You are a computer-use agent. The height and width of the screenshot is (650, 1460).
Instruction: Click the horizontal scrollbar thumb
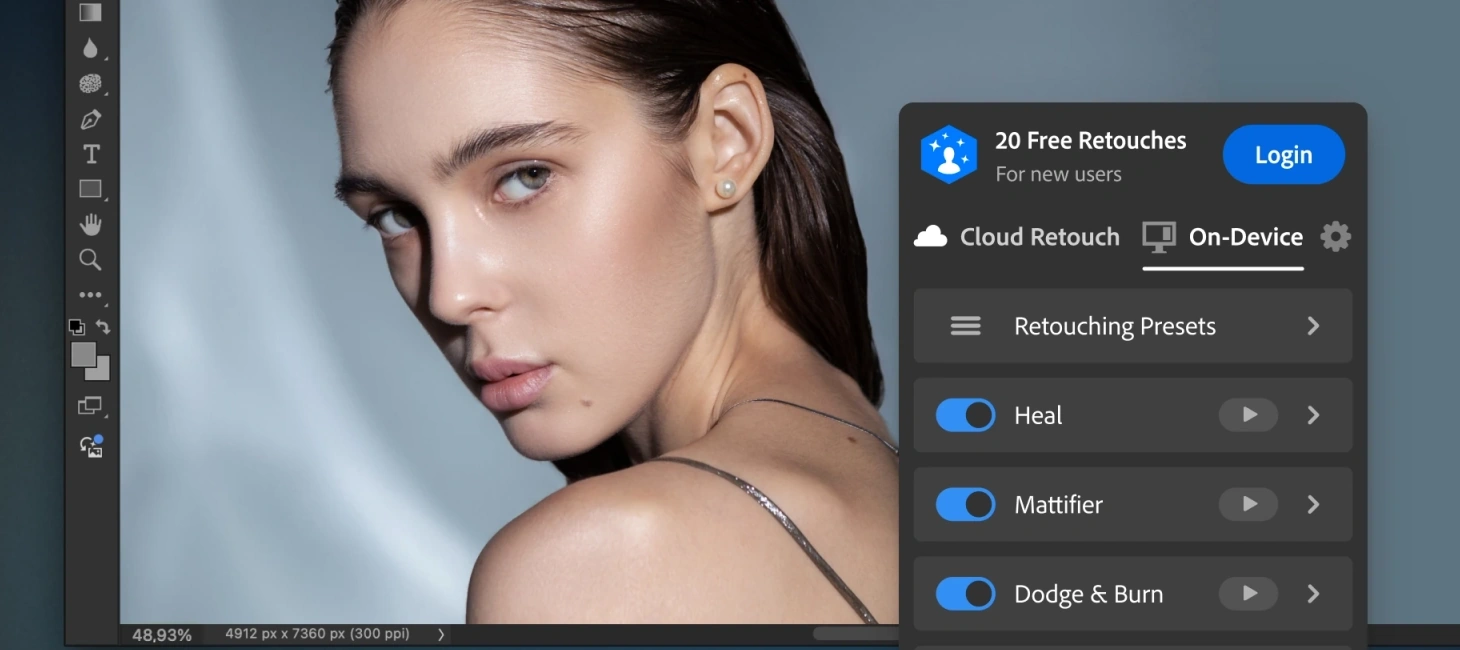coord(855,634)
